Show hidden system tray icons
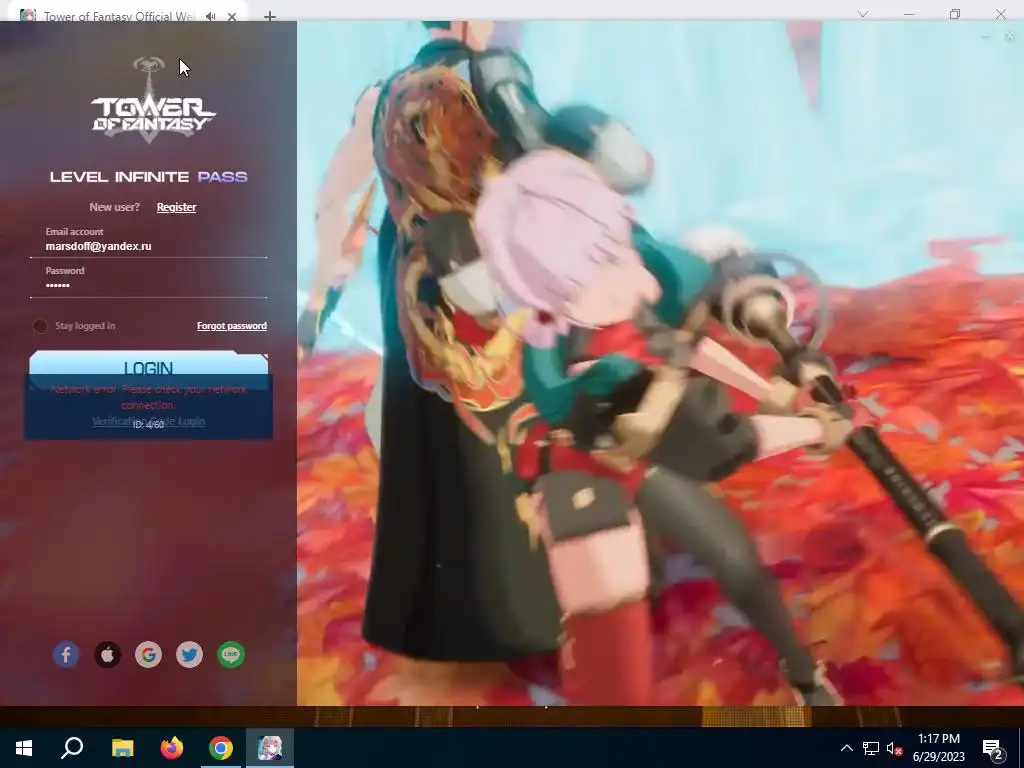The height and width of the screenshot is (768, 1024). click(x=846, y=748)
